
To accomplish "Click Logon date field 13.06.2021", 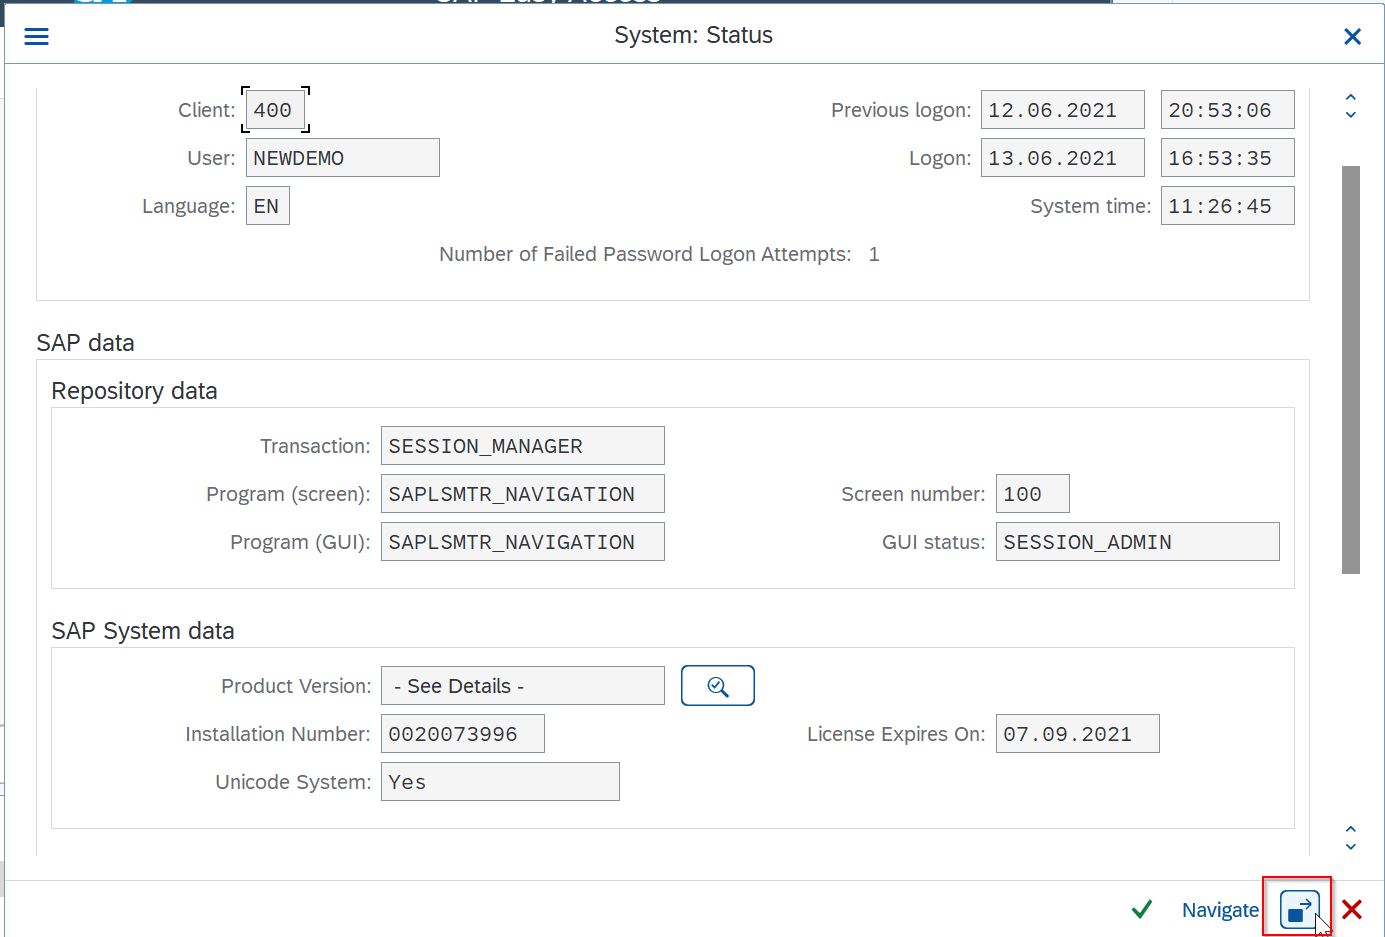I will (x=1062, y=158).
